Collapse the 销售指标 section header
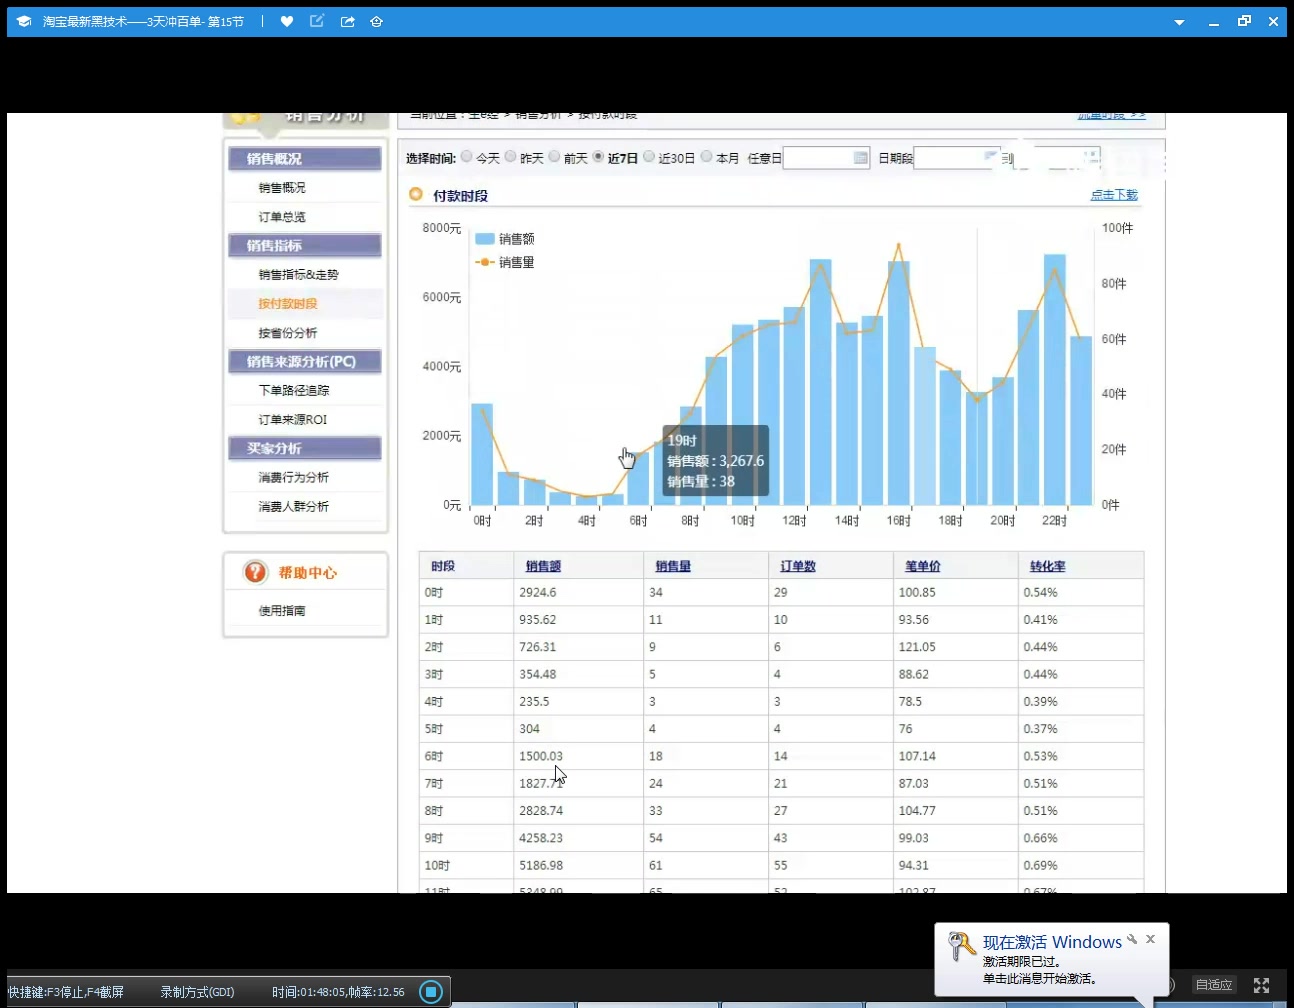Screen dimensions: 1294x1008 pyautogui.click(x=305, y=246)
